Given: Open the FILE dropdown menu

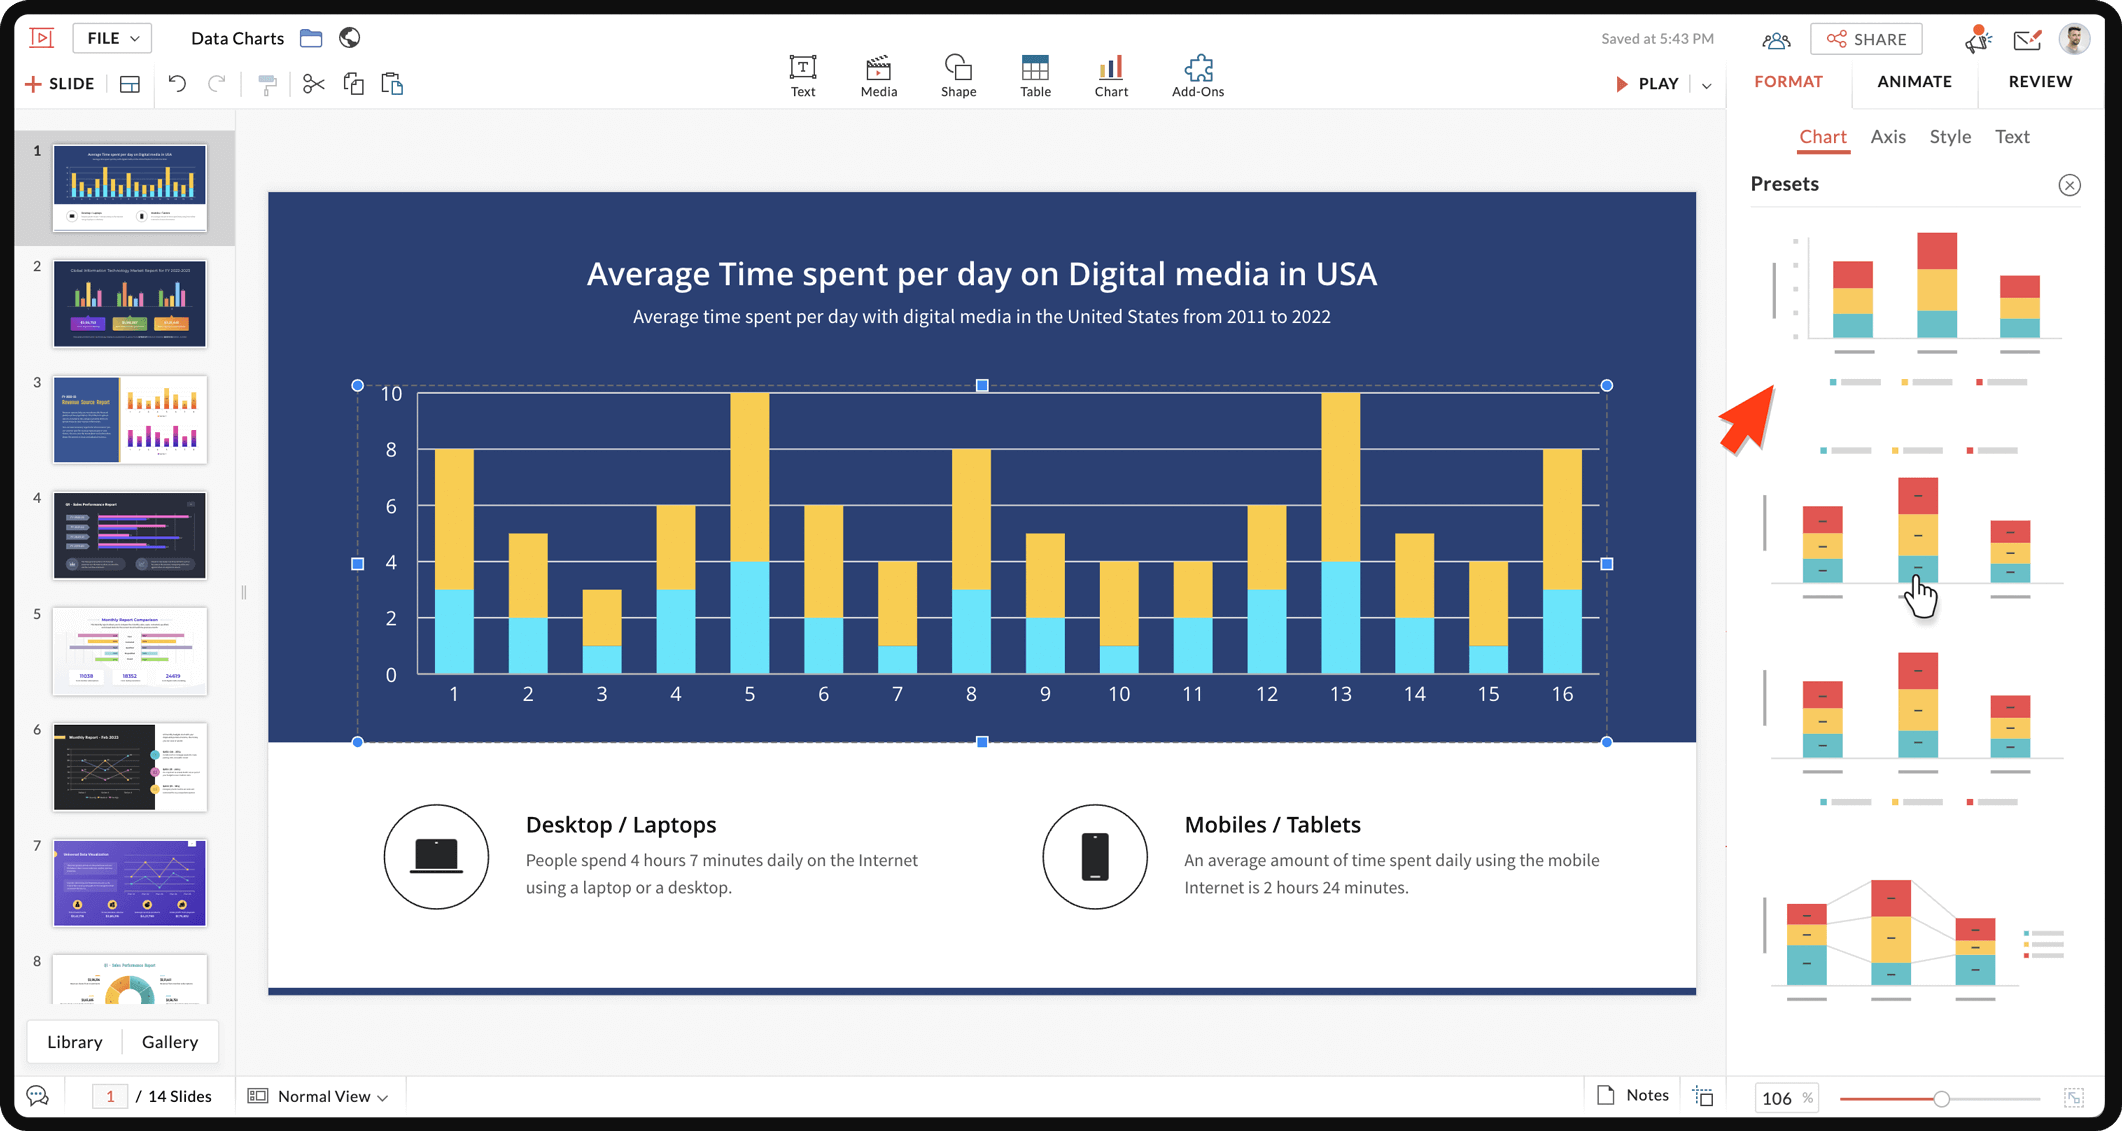Looking at the screenshot, I should pos(112,38).
